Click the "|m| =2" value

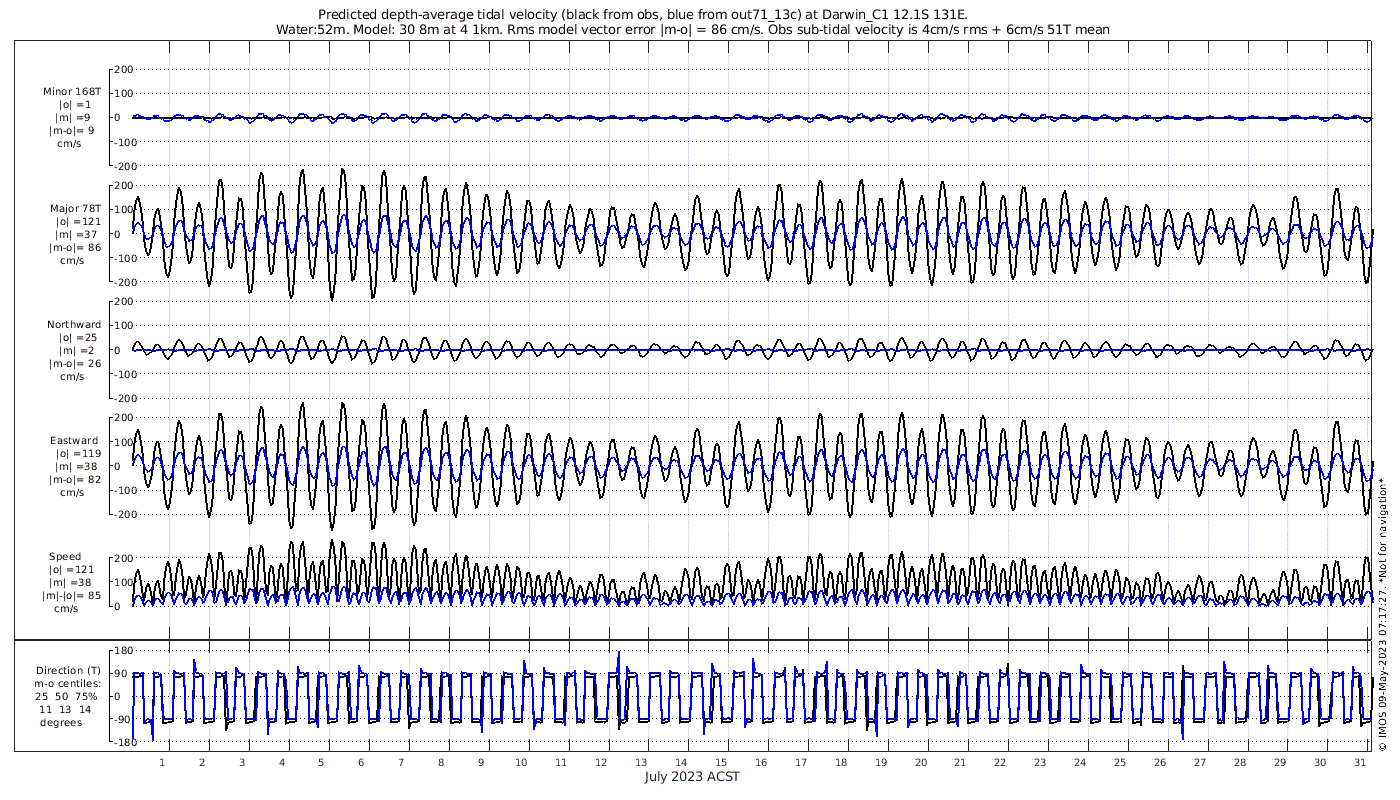[75, 351]
